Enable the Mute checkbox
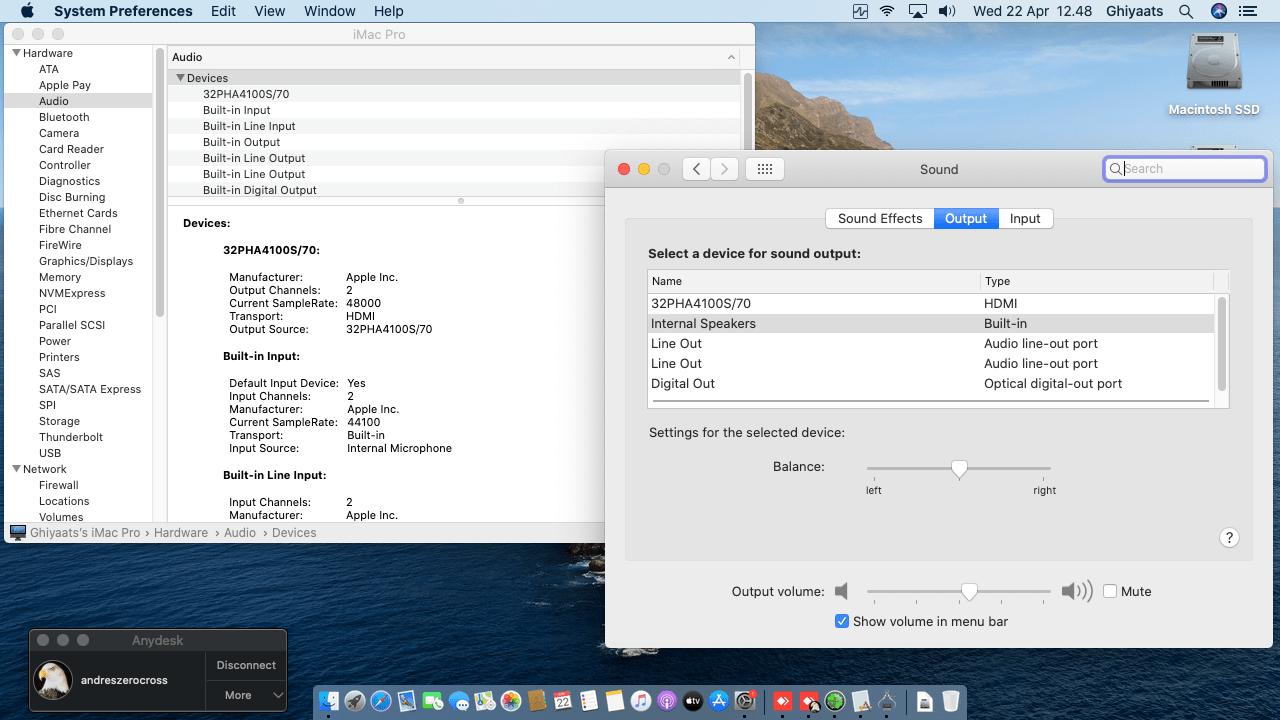 click(x=1110, y=591)
